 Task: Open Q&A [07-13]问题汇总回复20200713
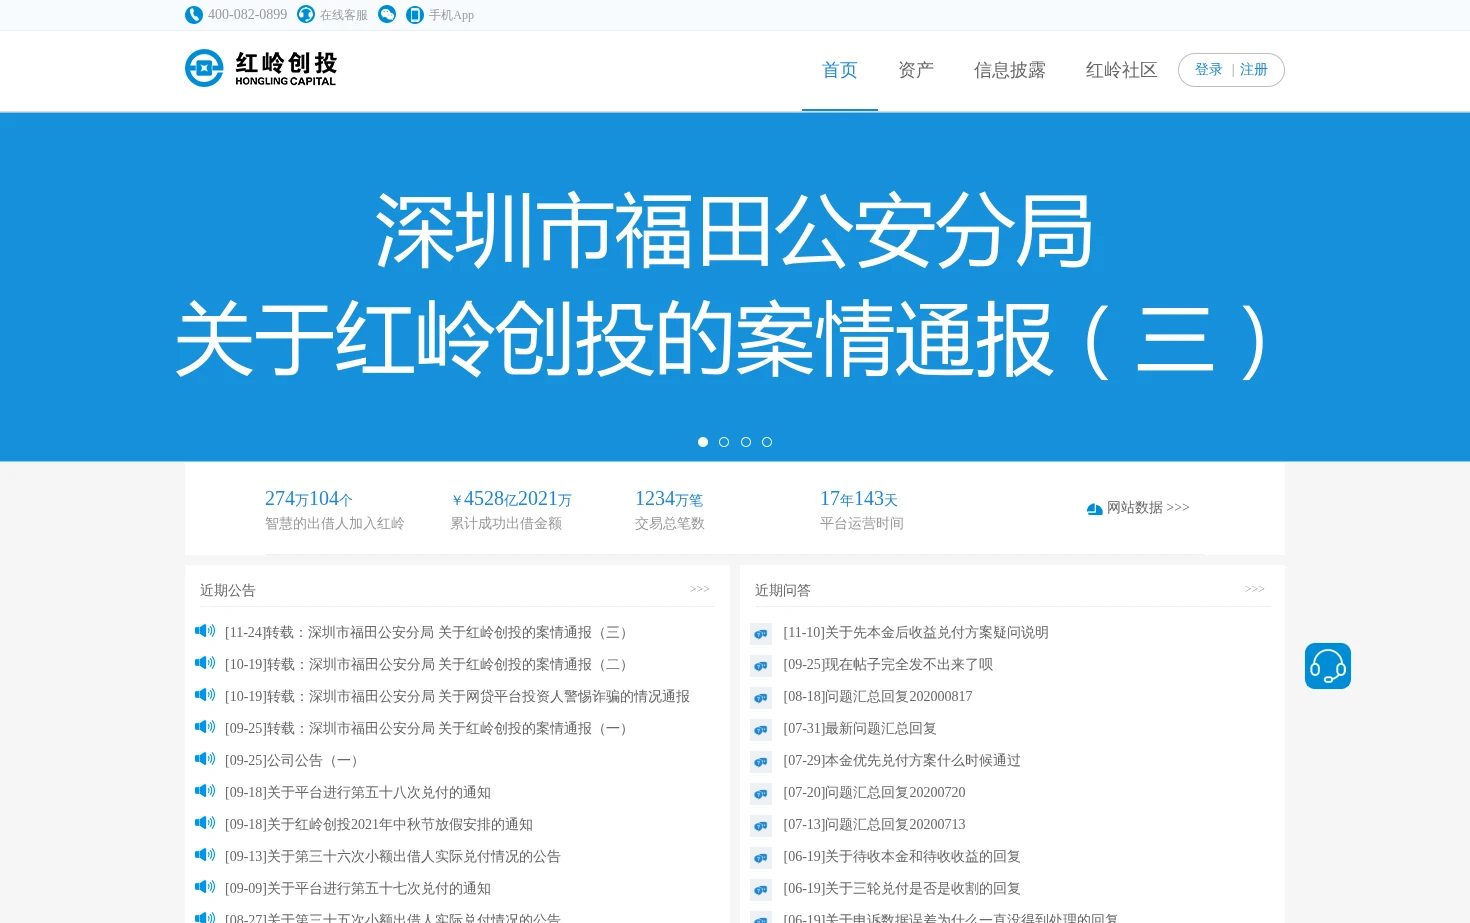pyautogui.click(x=874, y=824)
